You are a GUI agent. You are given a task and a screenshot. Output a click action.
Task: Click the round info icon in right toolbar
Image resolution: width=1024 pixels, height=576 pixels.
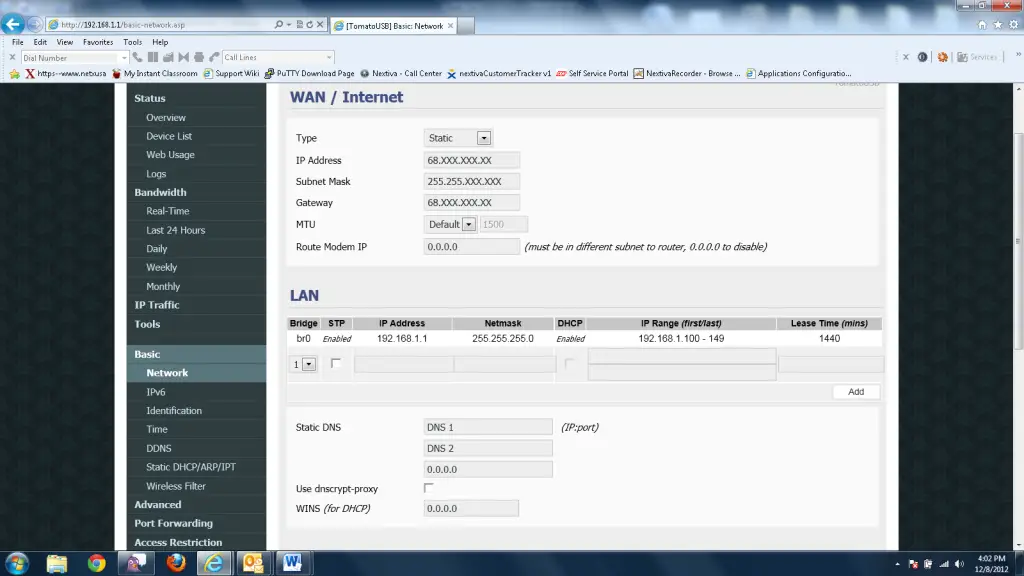[922, 57]
